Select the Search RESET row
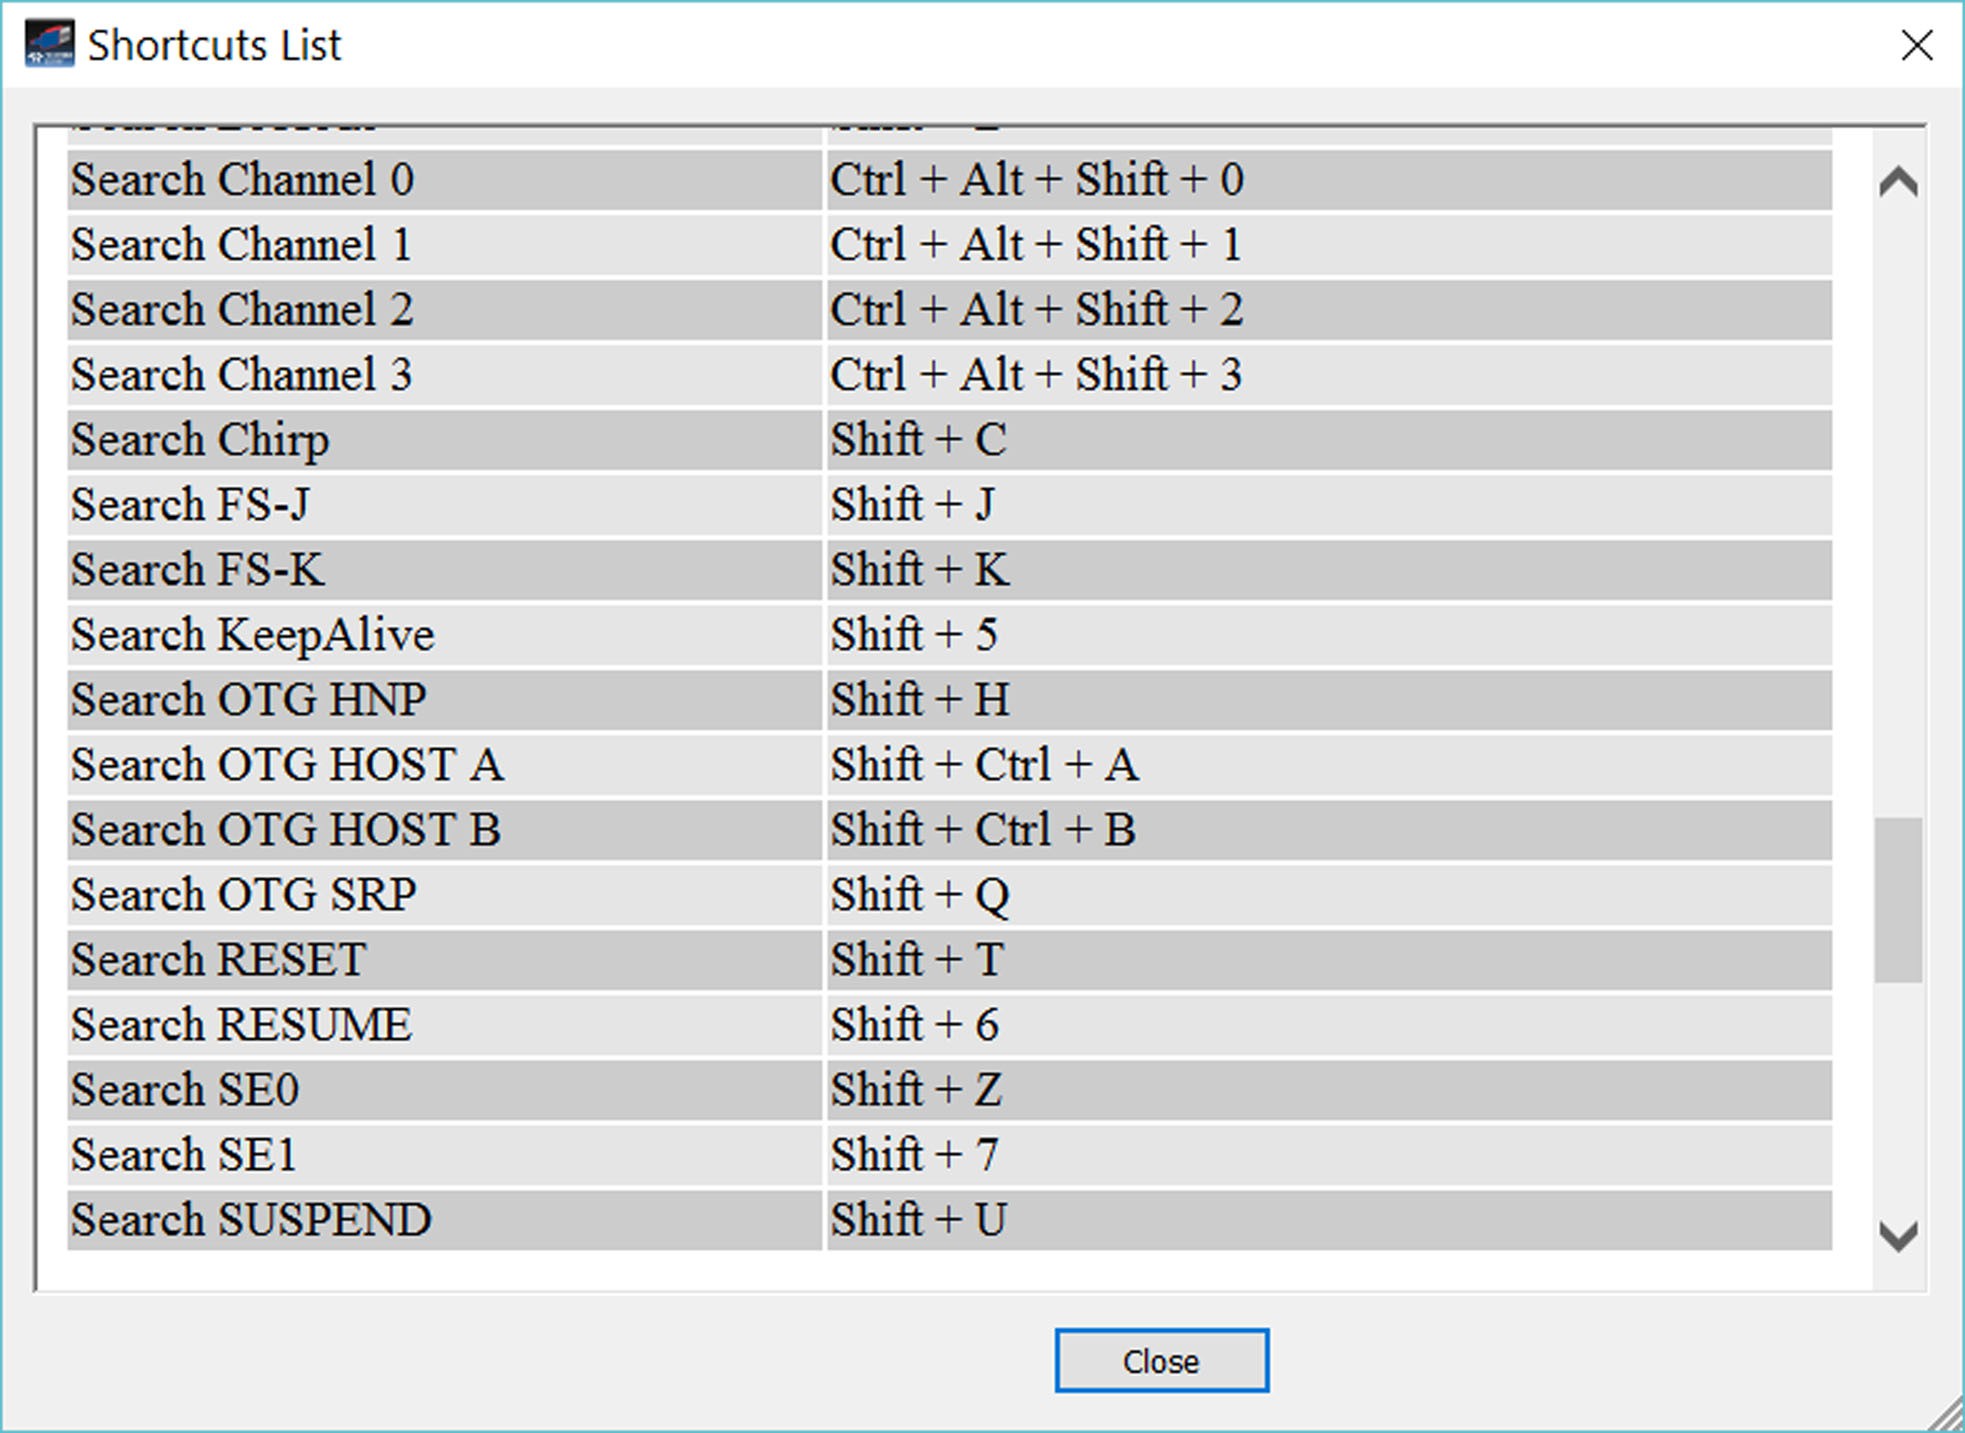Viewport: 1965px width, 1433px height. (x=949, y=960)
